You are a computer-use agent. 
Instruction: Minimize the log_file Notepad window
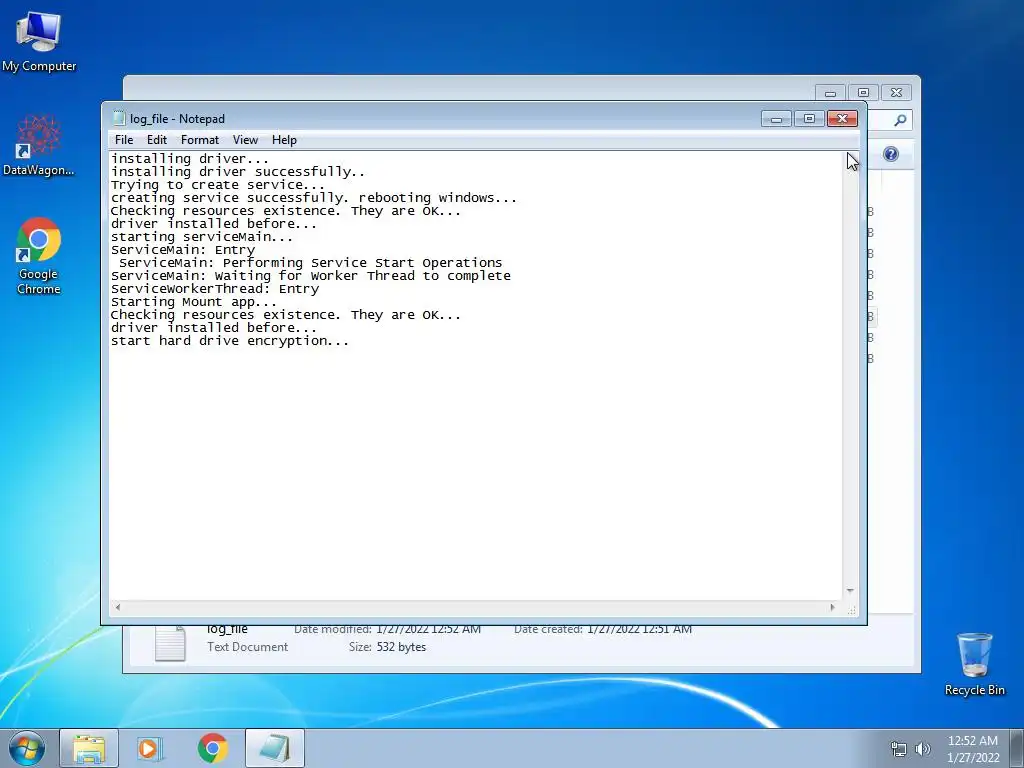click(776, 119)
